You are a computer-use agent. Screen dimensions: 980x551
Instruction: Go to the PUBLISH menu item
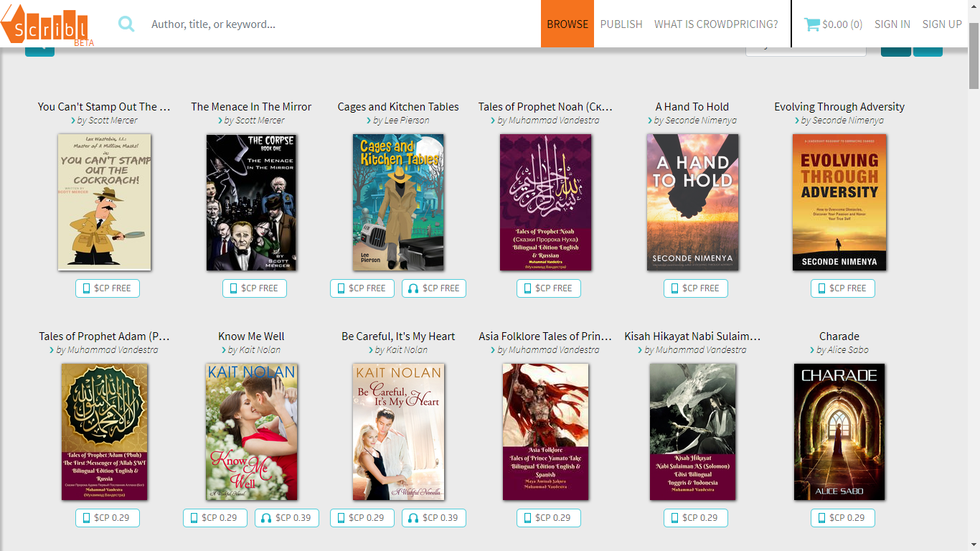(621, 24)
